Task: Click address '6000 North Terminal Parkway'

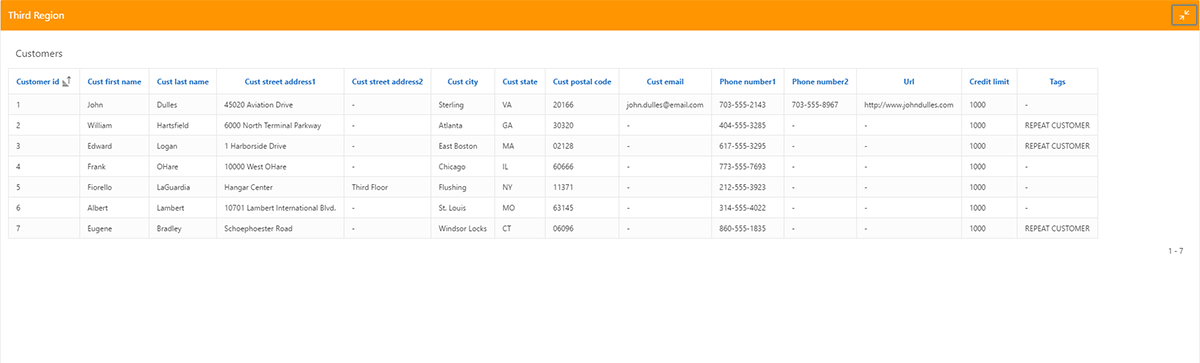Action: [273, 125]
